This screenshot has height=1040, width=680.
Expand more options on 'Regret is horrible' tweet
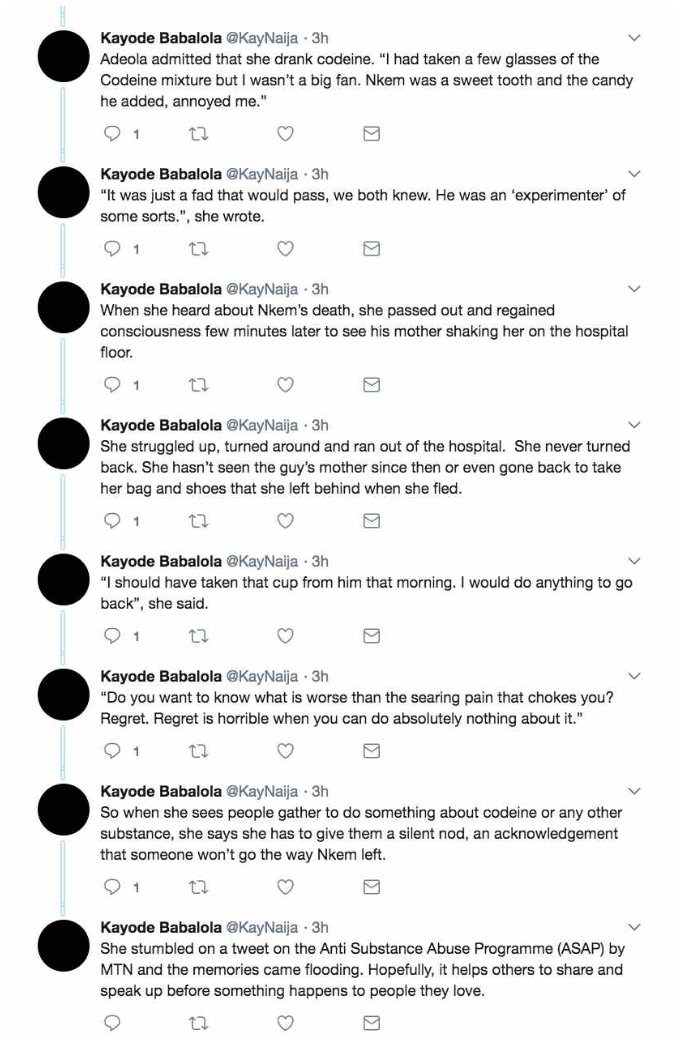coord(634,677)
